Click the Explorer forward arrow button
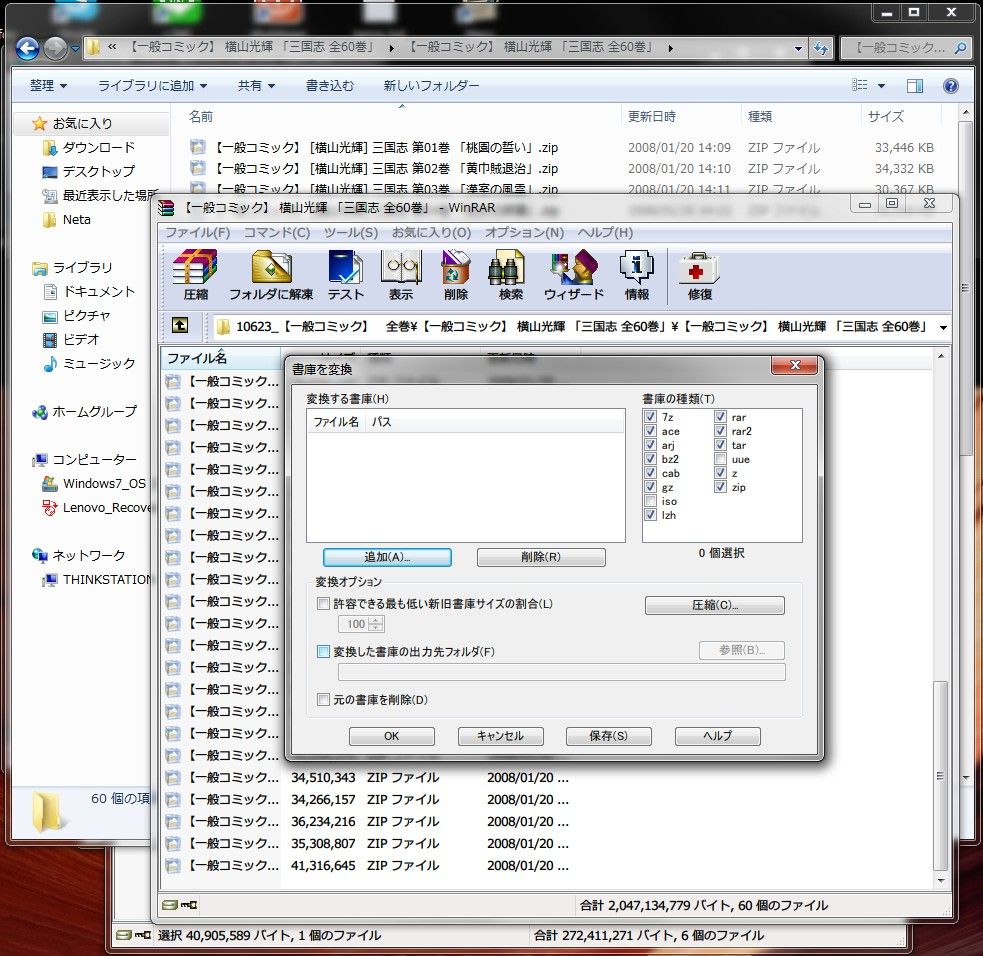 [55, 48]
